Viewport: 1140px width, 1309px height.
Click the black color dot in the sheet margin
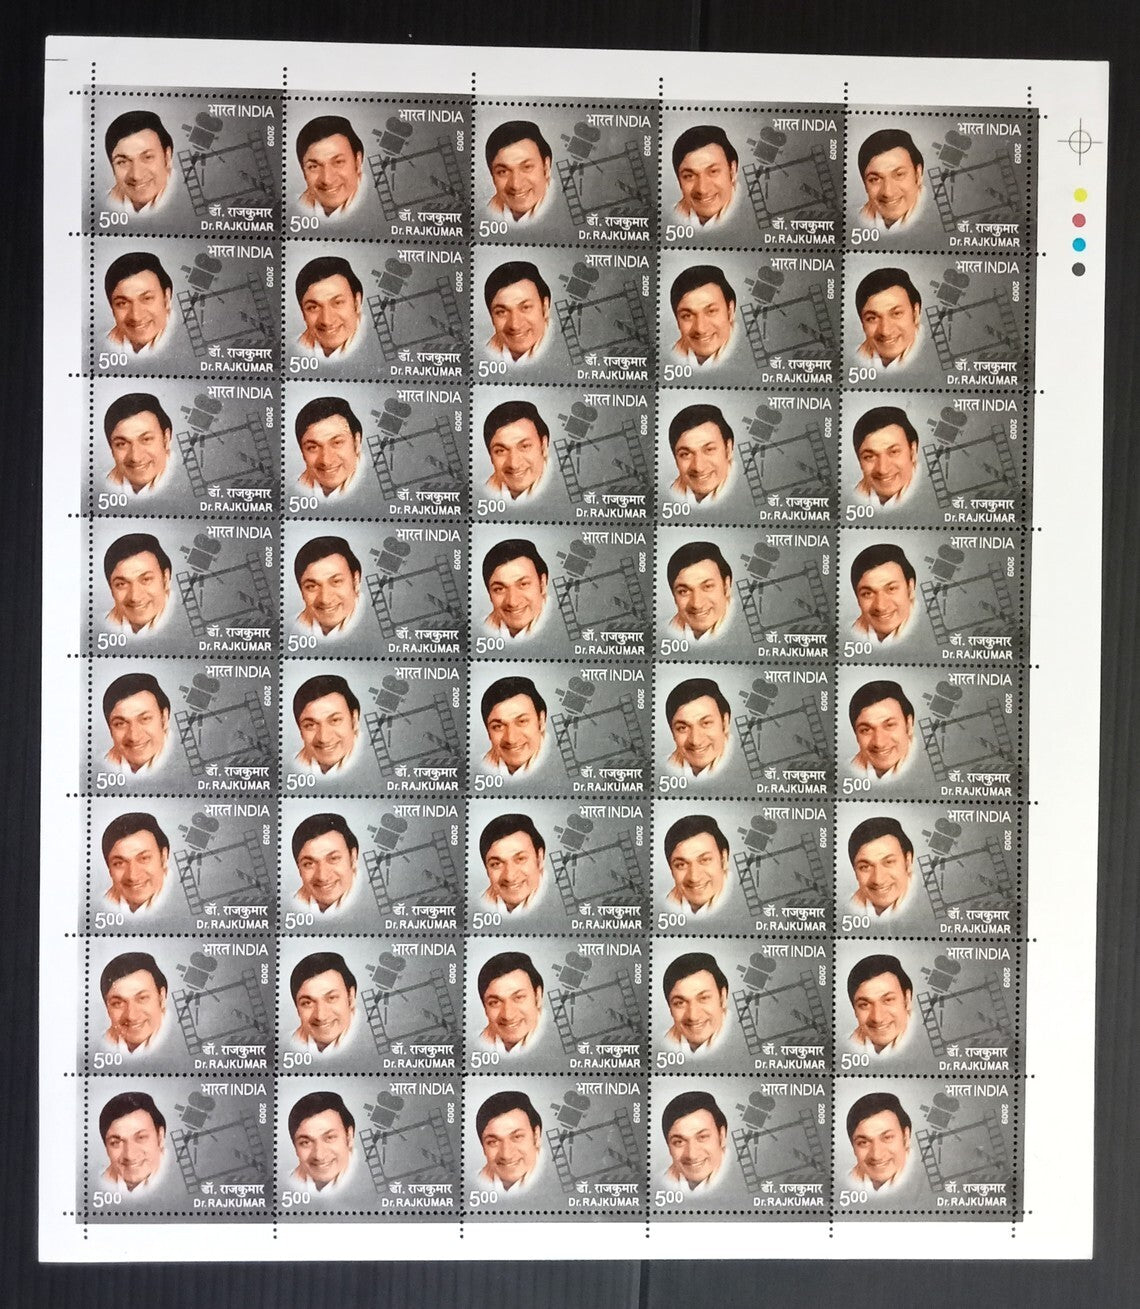1079,268
